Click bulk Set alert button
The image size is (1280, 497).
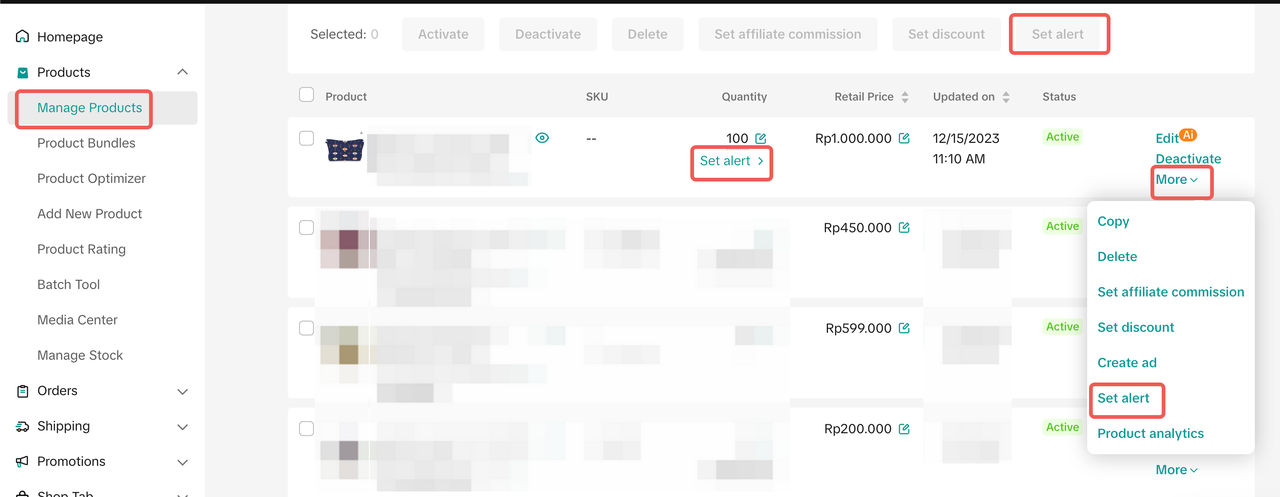coord(1058,34)
